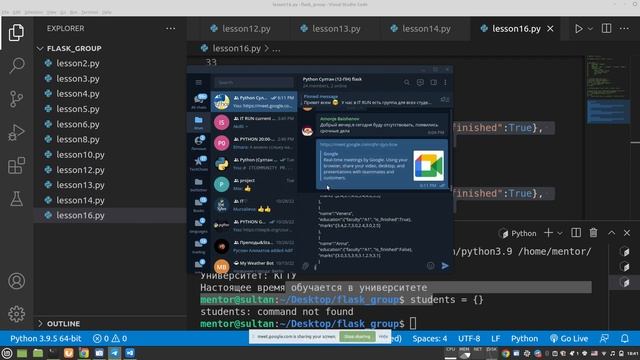Open the Linux Mint start menu

click(x=7, y=353)
